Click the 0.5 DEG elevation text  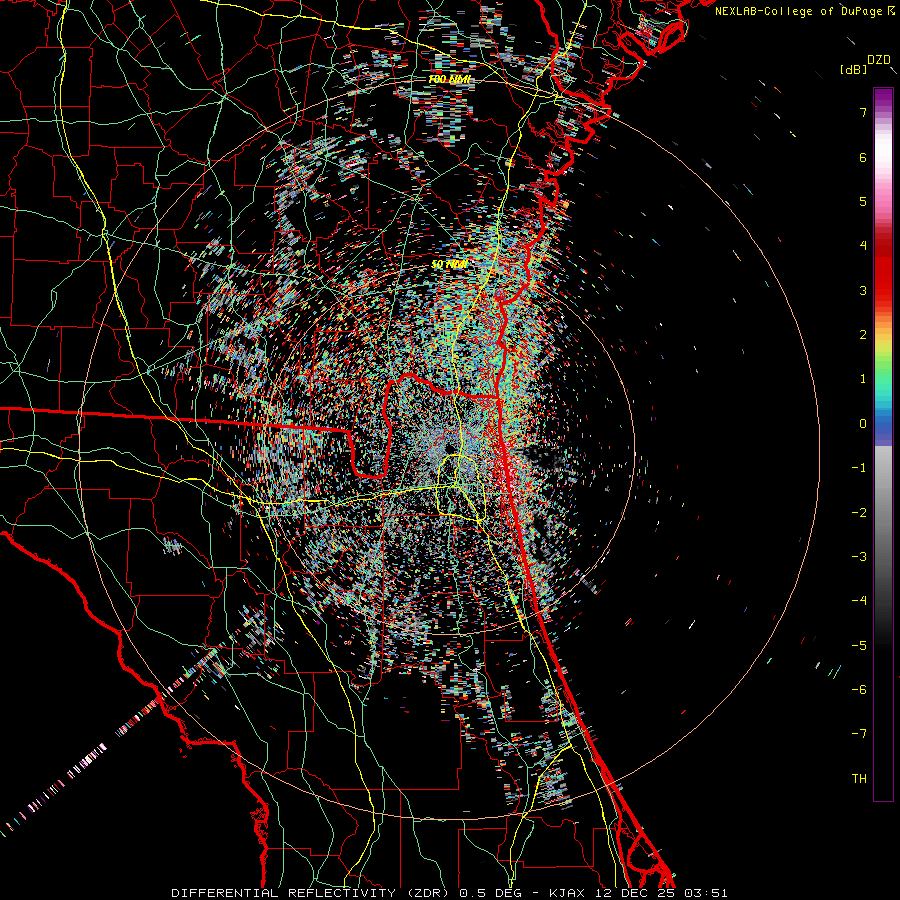(x=491, y=893)
